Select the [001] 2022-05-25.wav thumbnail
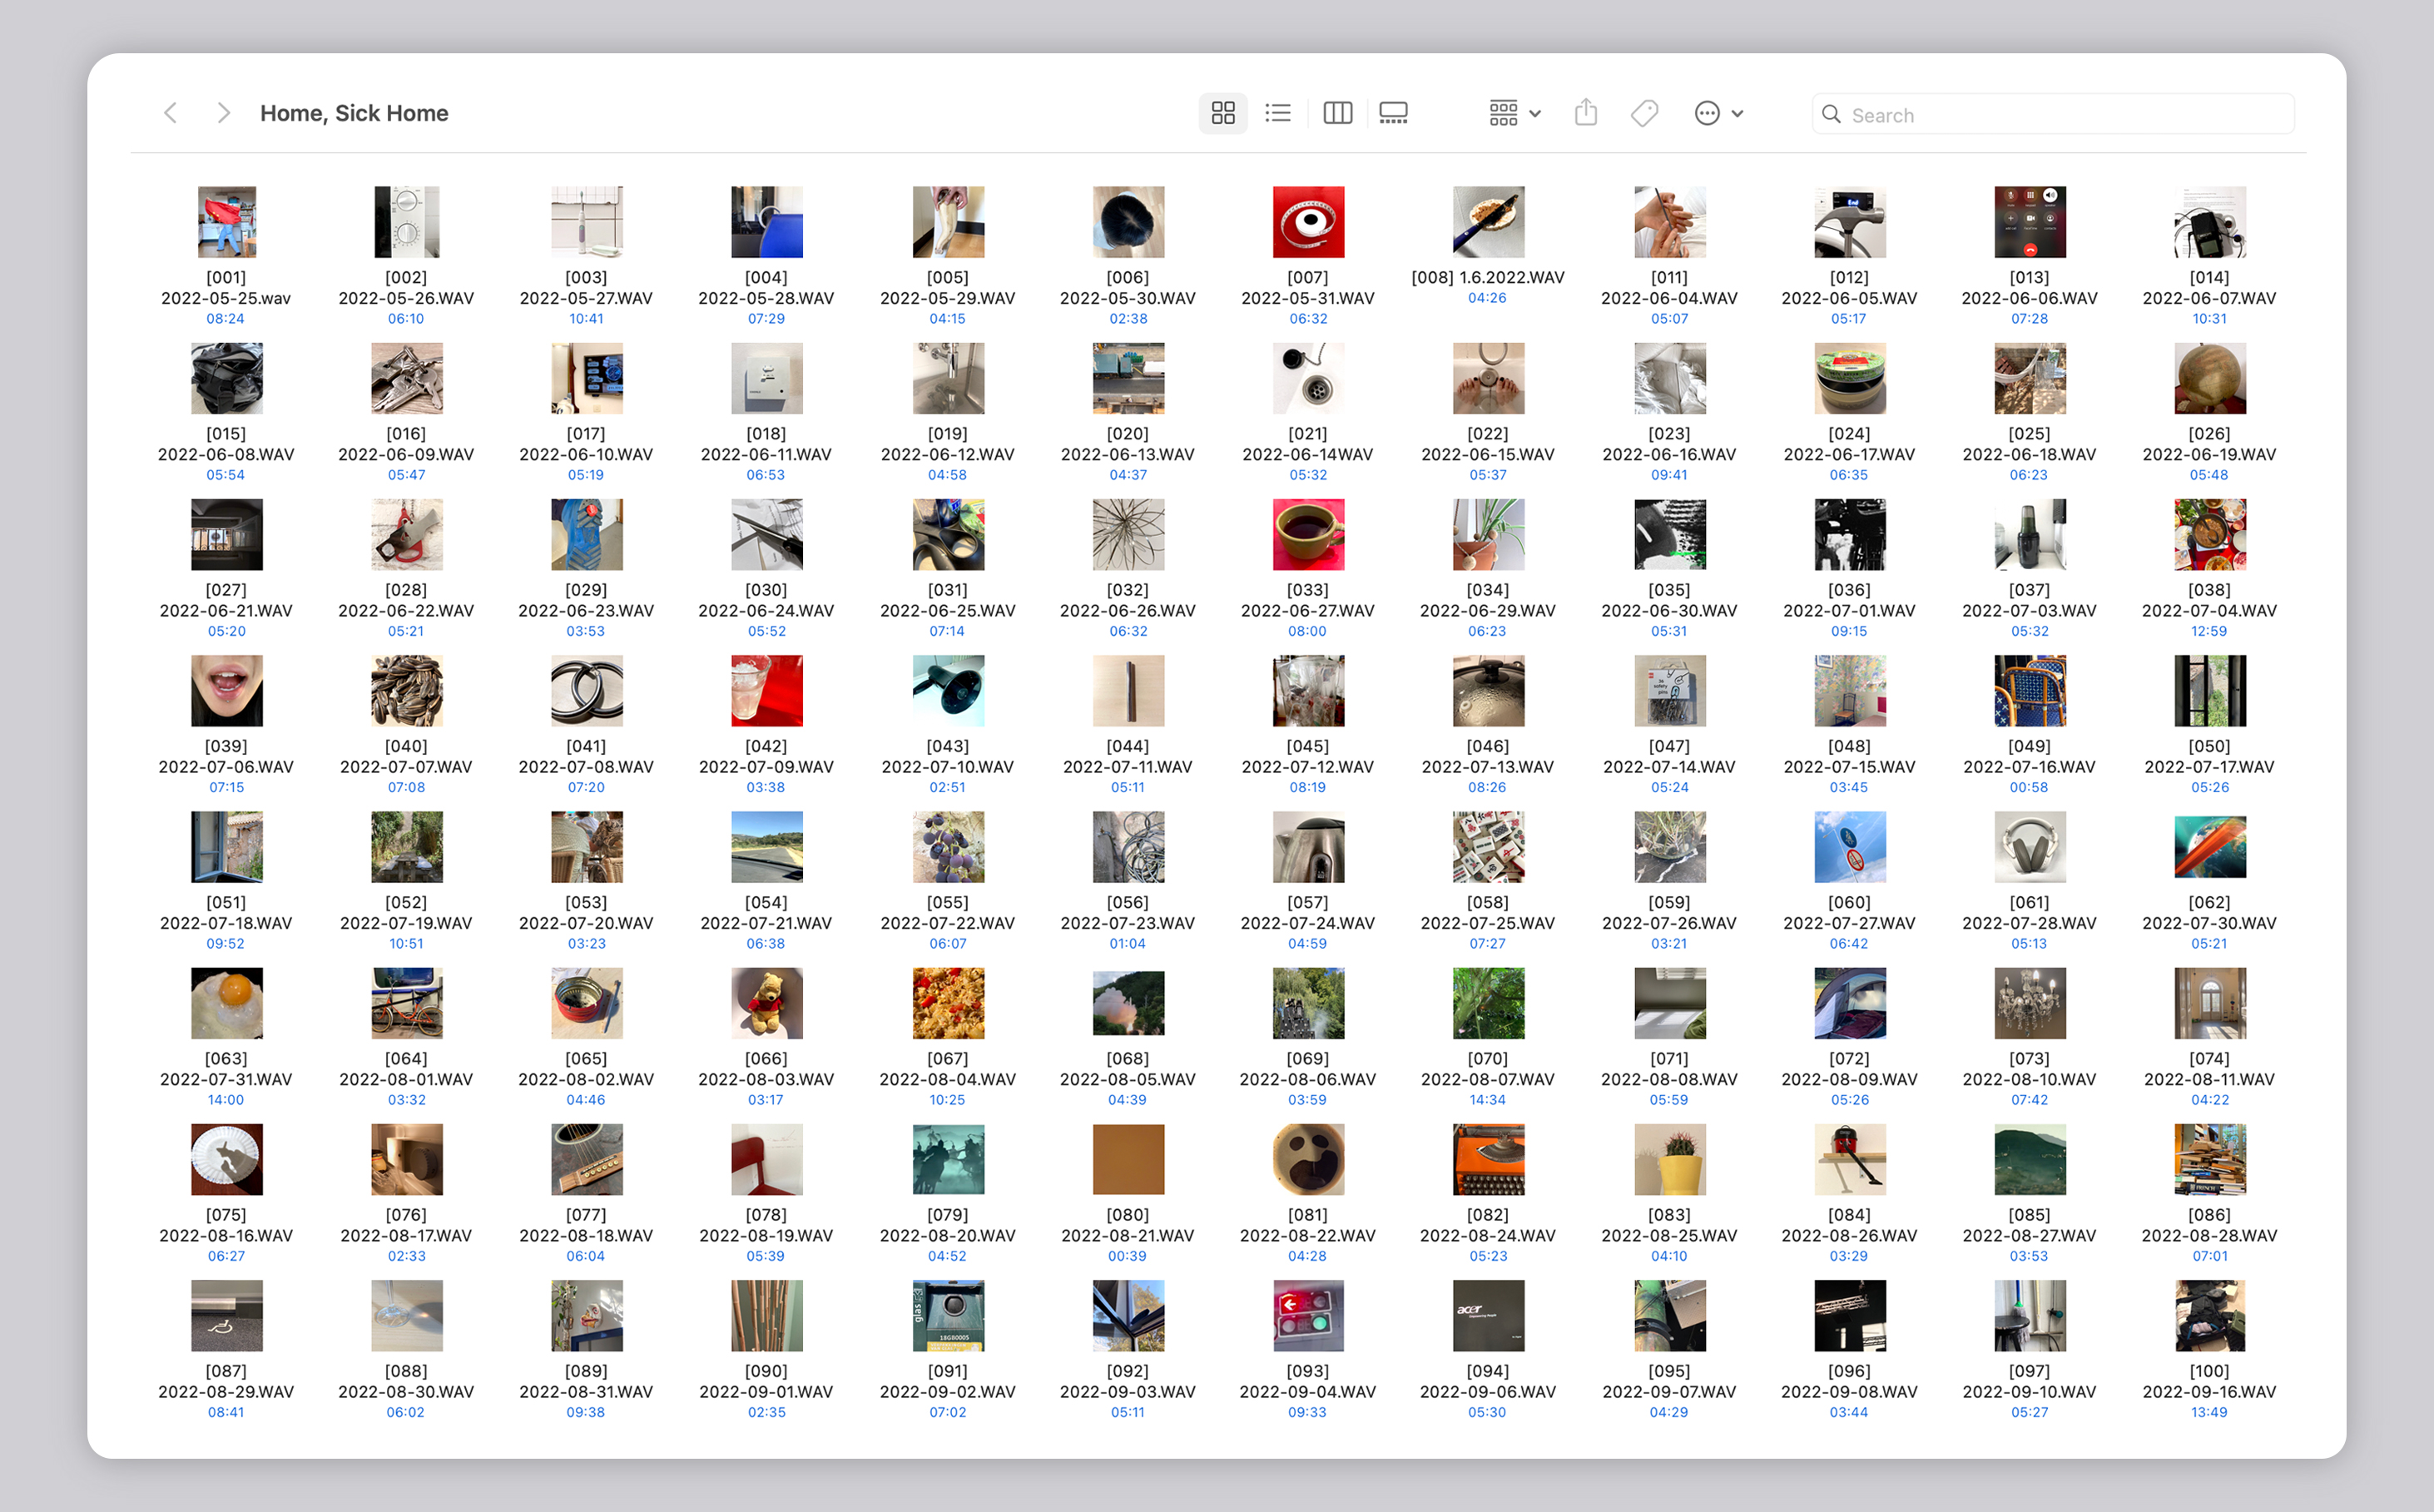 point(227,222)
